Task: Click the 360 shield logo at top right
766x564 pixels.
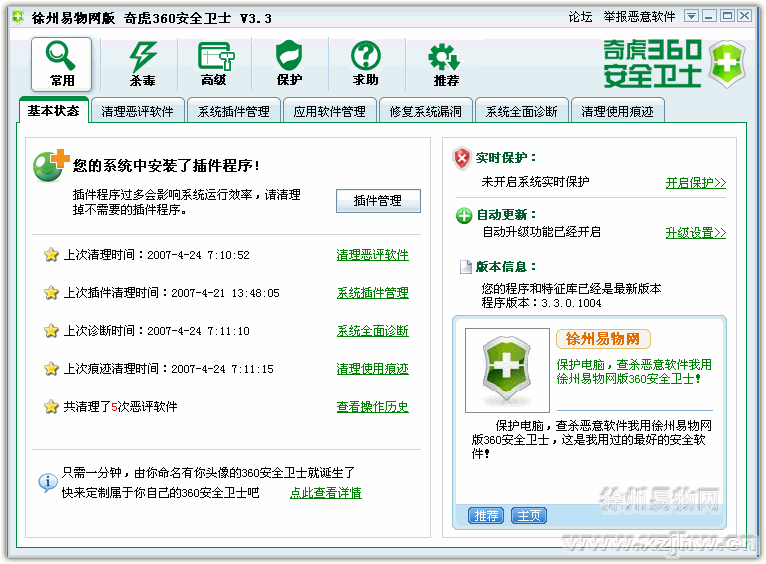Action: click(727, 63)
